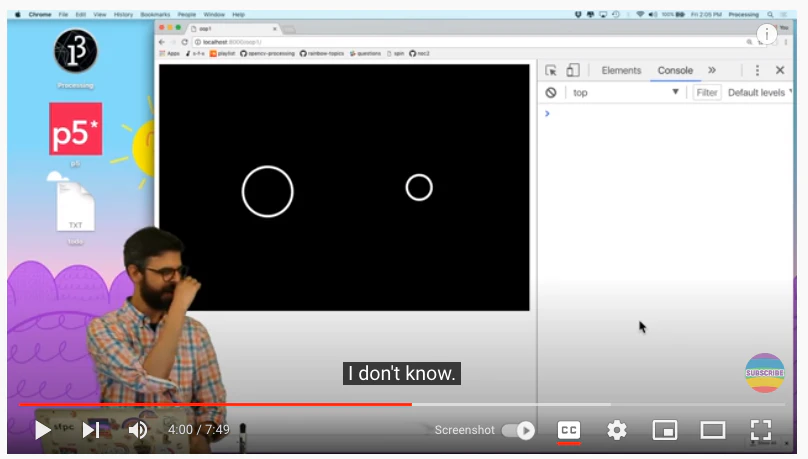This screenshot has width=808, height=459.
Task: Click the Spotlight search icon in menu bar
Action: point(770,14)
